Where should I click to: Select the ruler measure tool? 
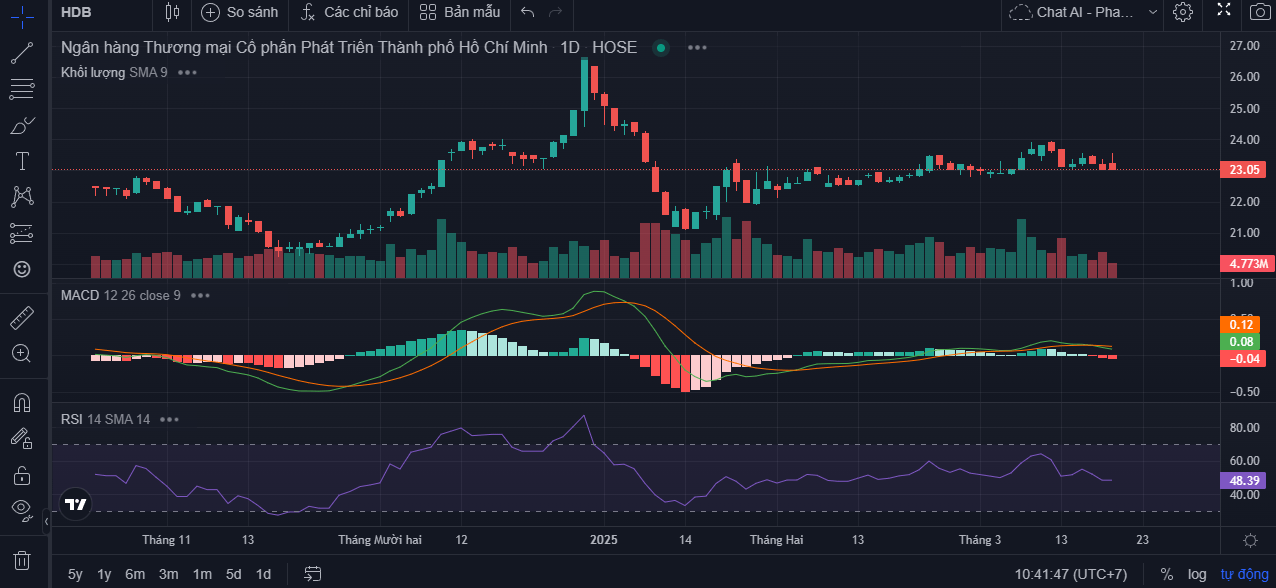pos(22,318)
